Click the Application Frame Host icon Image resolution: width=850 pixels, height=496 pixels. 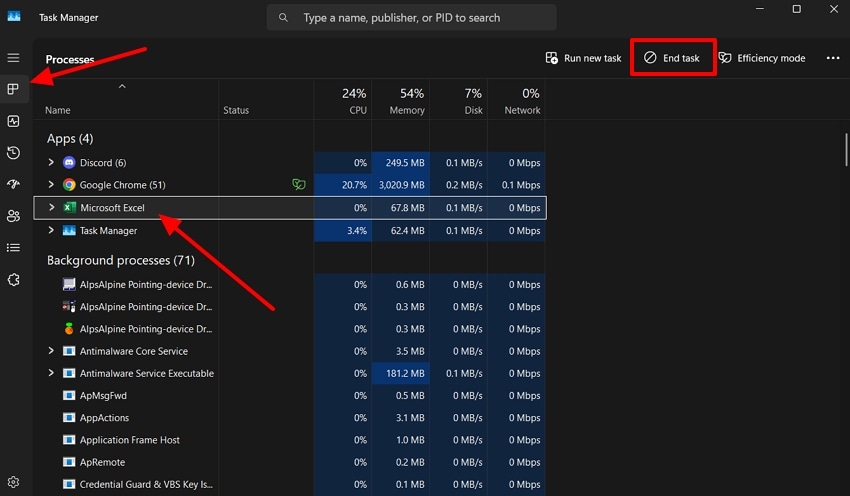coord(69,440)
